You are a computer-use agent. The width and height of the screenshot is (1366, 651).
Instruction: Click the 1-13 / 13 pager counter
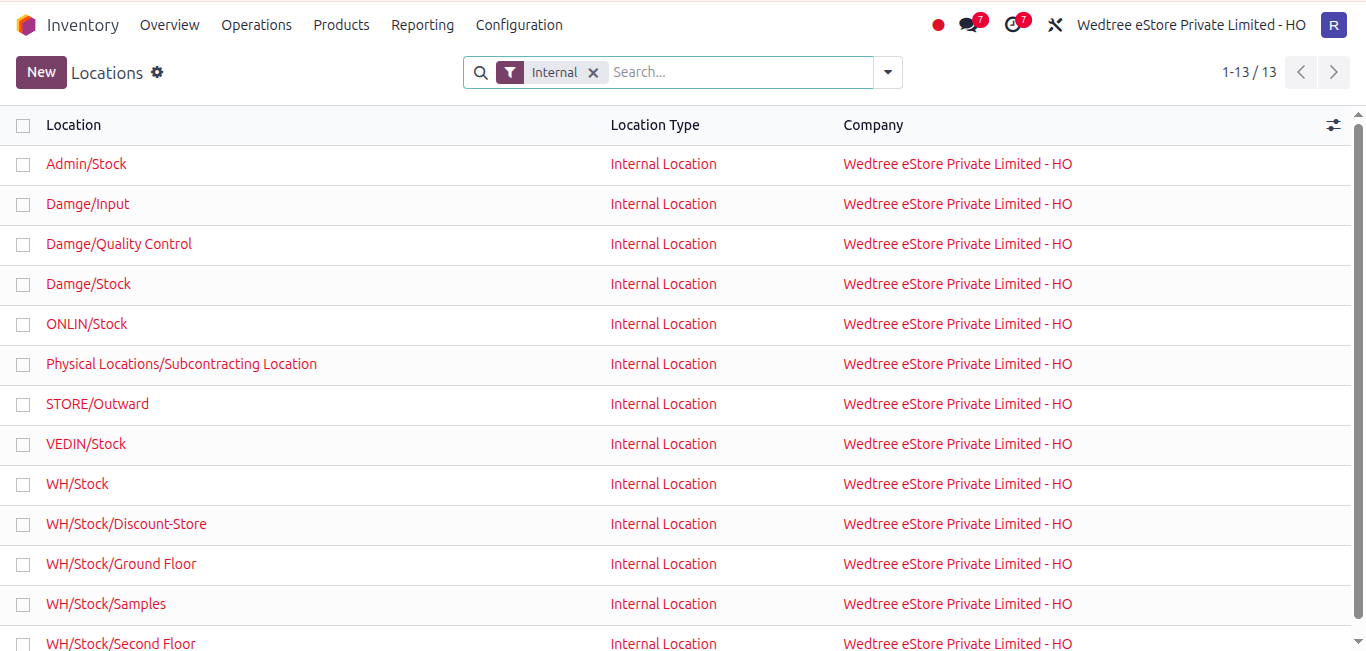[x=1249, y=72]
